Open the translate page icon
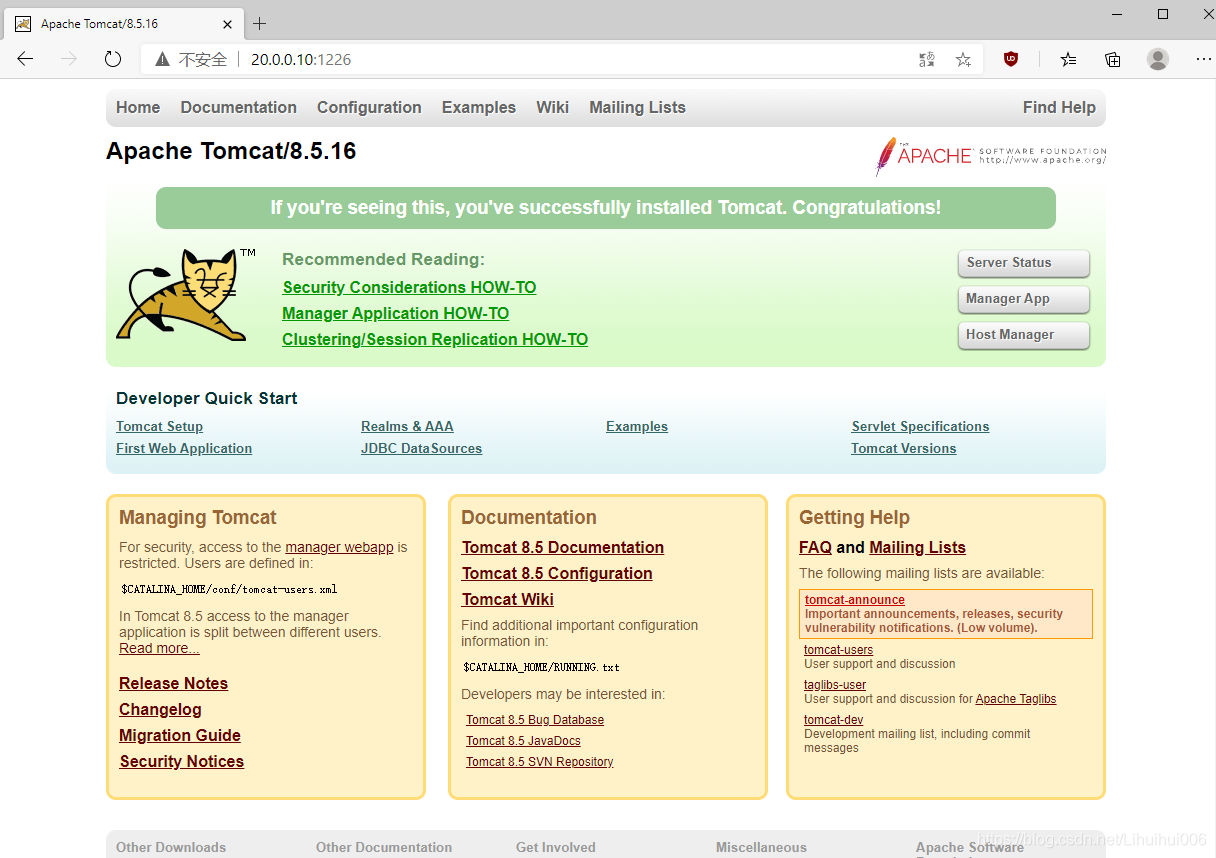Viewport: 1216px width, 858px height. coord(927,60)
